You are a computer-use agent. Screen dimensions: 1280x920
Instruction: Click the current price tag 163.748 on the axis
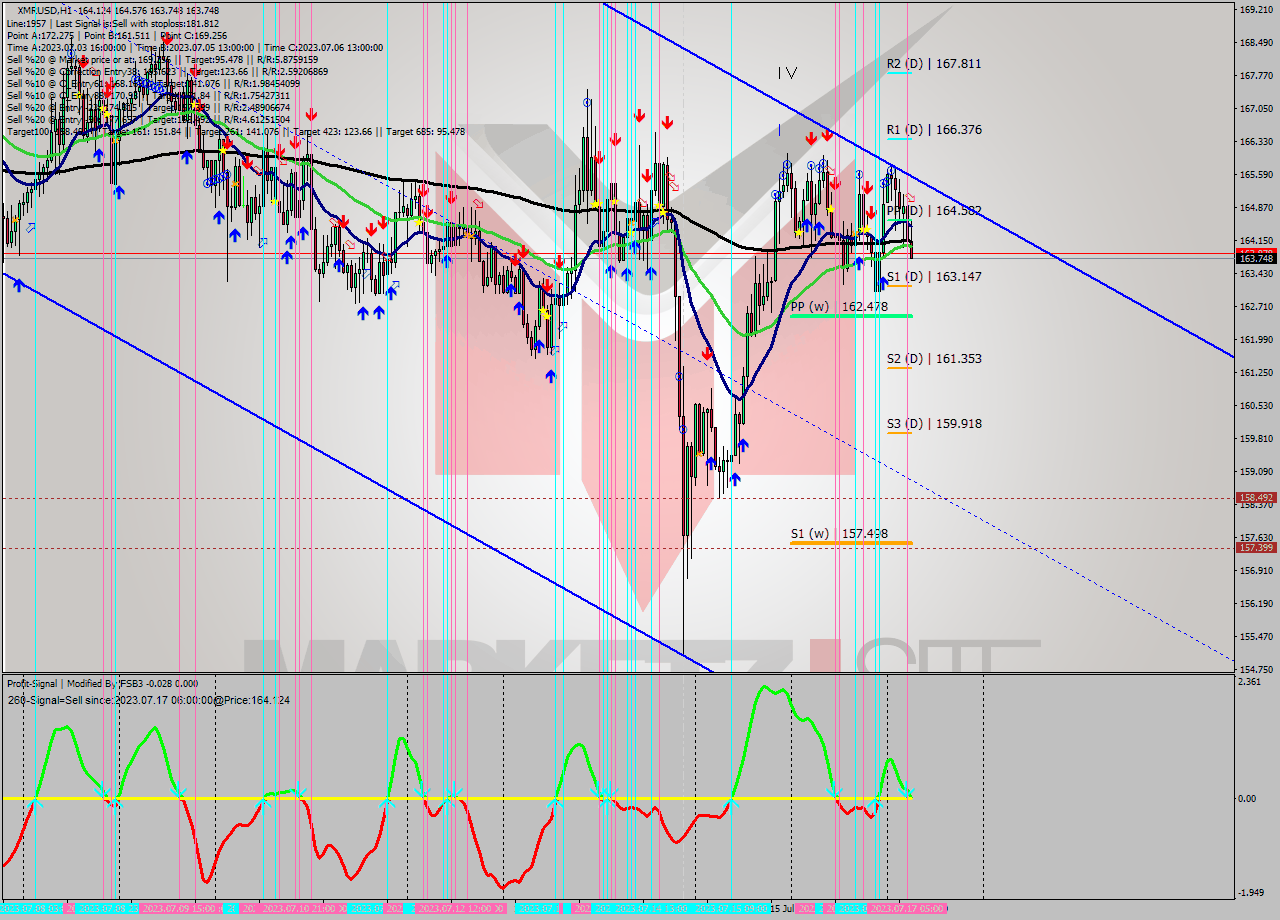tap(1255, 260)
